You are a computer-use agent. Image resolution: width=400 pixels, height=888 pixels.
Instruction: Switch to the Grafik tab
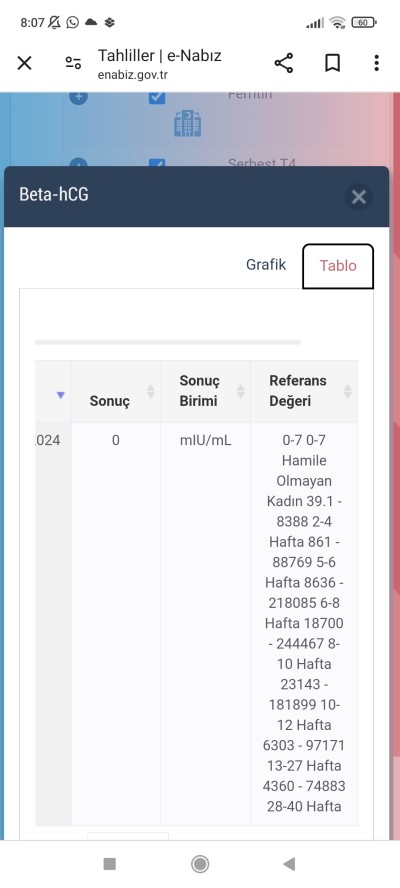click(266, 264)
